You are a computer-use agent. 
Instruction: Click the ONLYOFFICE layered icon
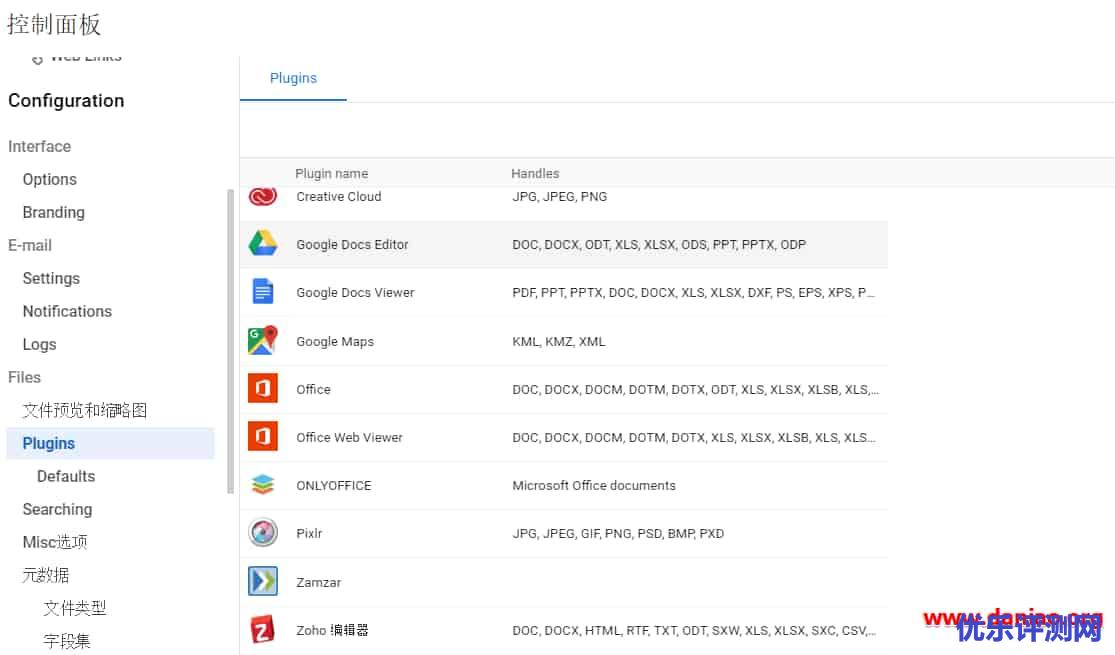pyautogui.click(x=263, y=485)
